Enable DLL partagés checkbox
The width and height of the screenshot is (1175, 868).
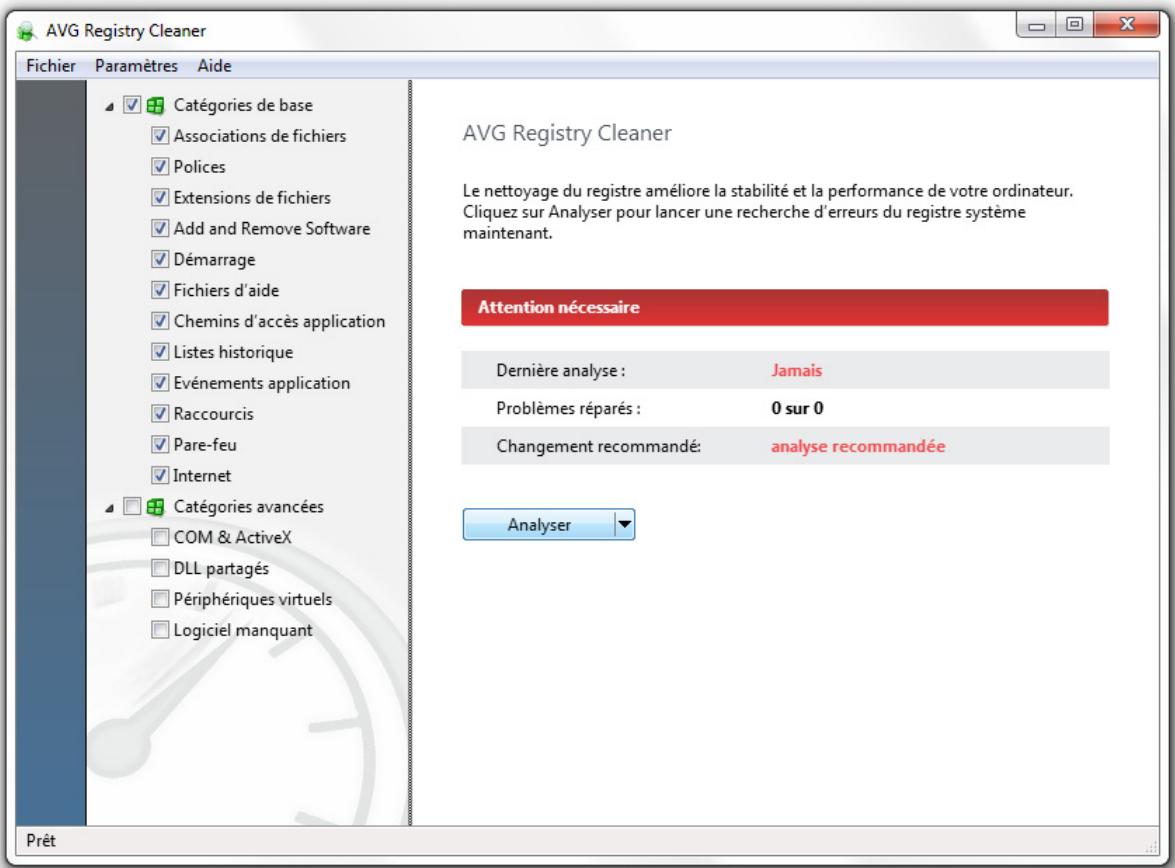[x=160, y=568]
